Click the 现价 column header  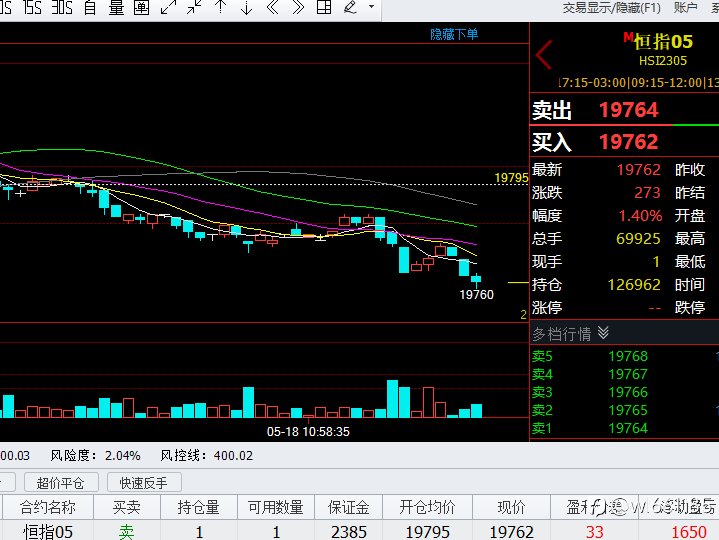[x=511, y=507]
